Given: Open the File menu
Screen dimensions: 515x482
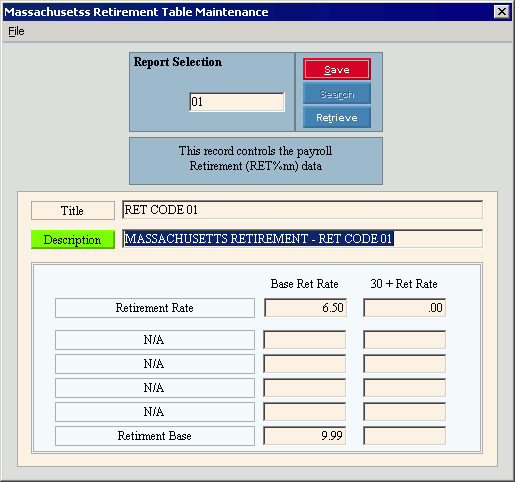Looking at the screenshot, I should (16, 31).
